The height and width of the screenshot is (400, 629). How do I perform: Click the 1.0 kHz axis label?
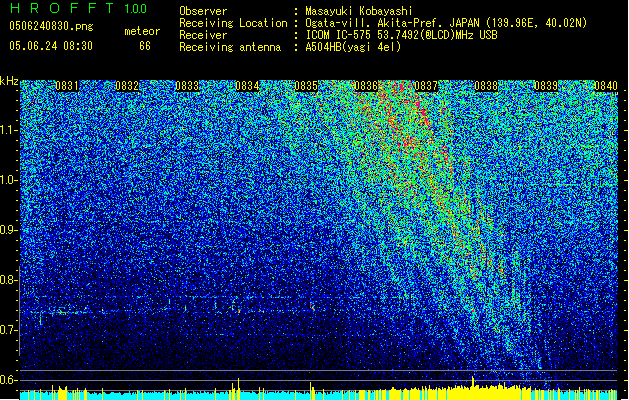coord(8,180)
